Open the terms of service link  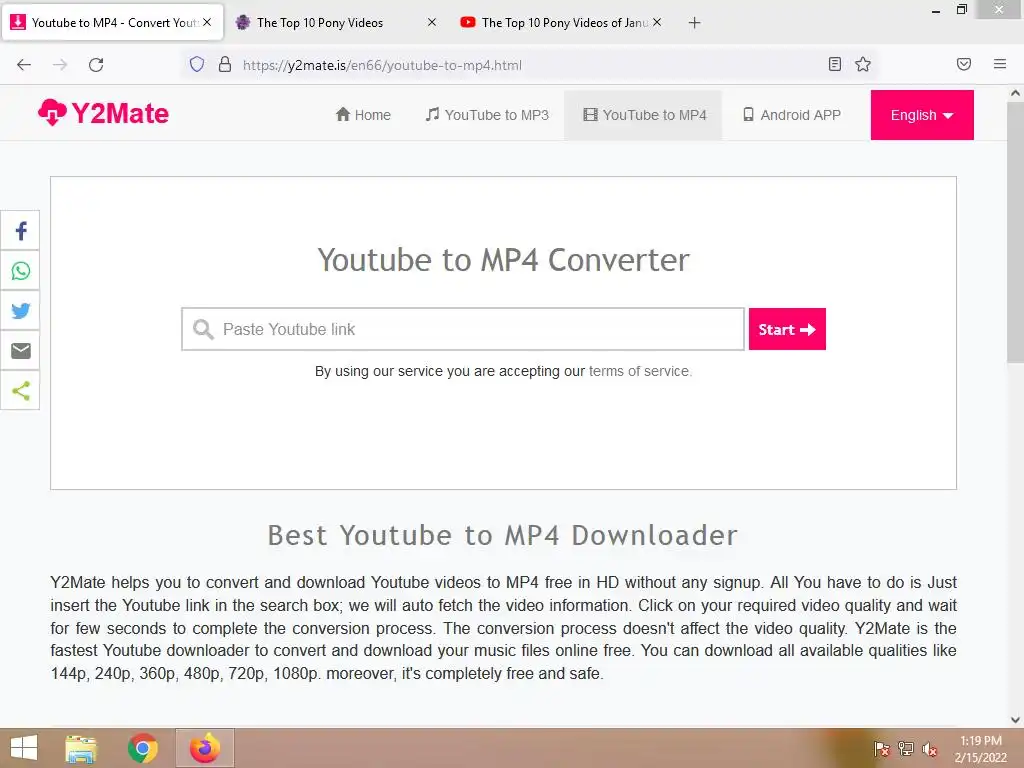point(639,371)
